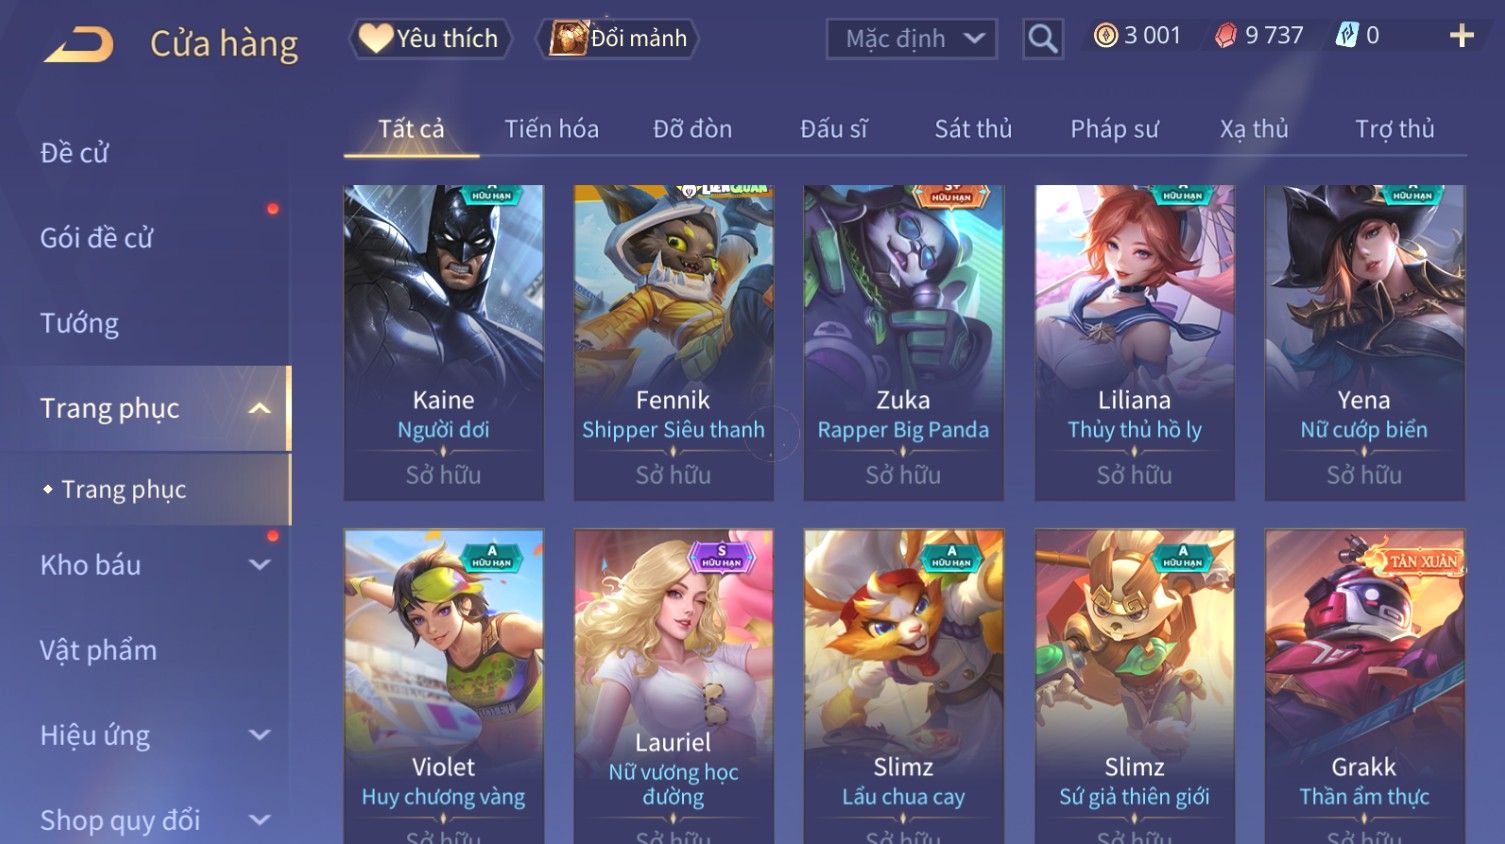Switch to the Sát thủ tab

(x=973, y=129)
